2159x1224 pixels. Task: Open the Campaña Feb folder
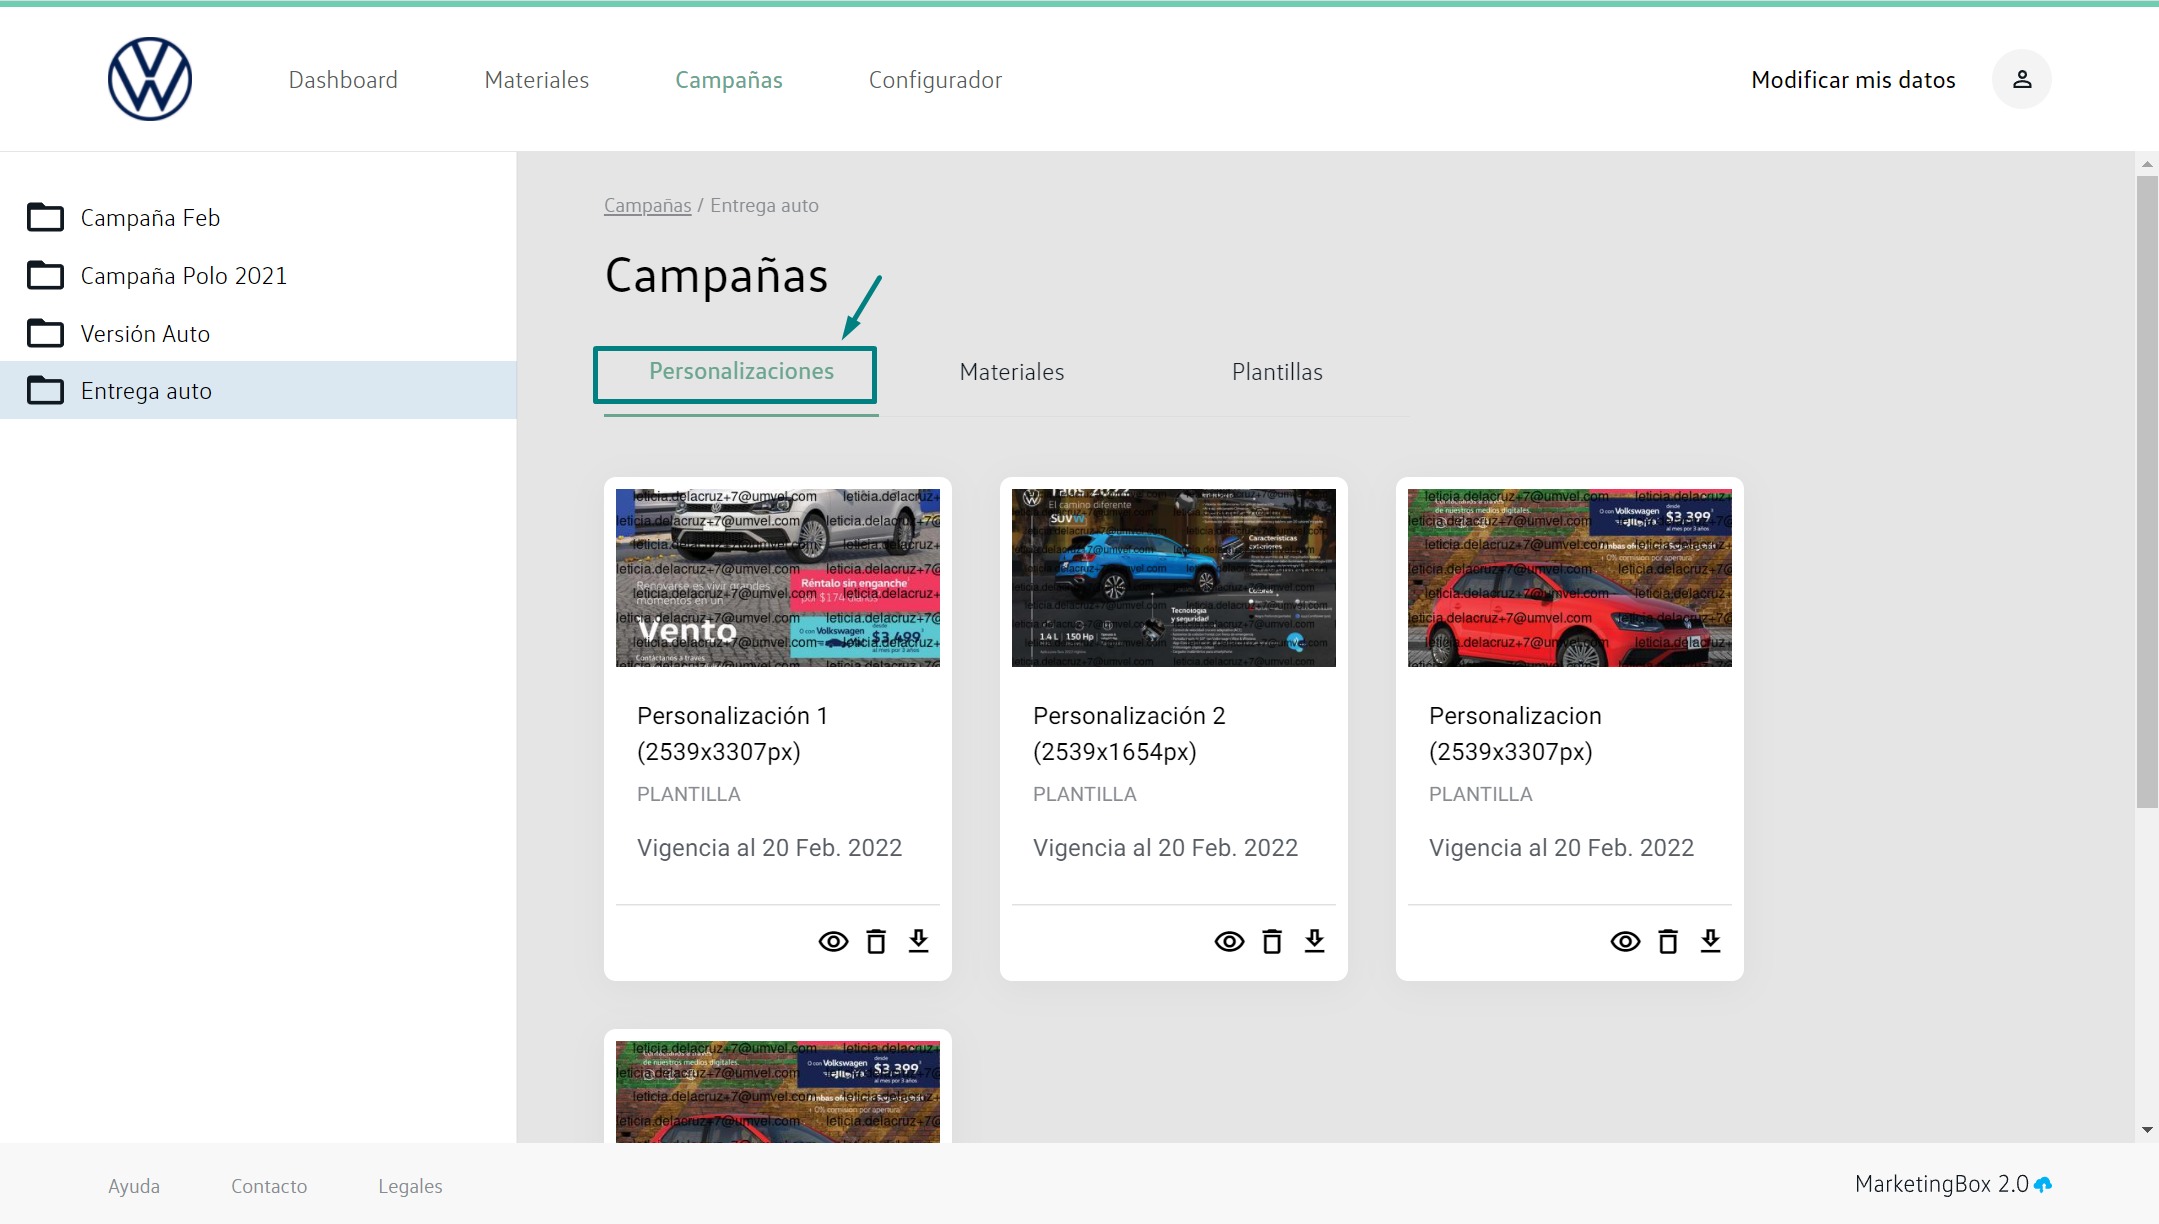pos(150,218)
